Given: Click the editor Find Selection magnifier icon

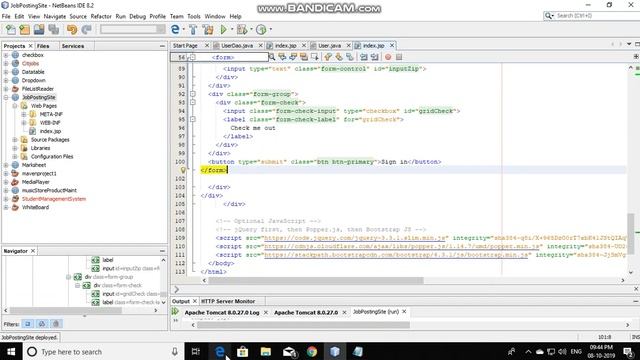Looking at the screenshot, I should coord(272,57).
